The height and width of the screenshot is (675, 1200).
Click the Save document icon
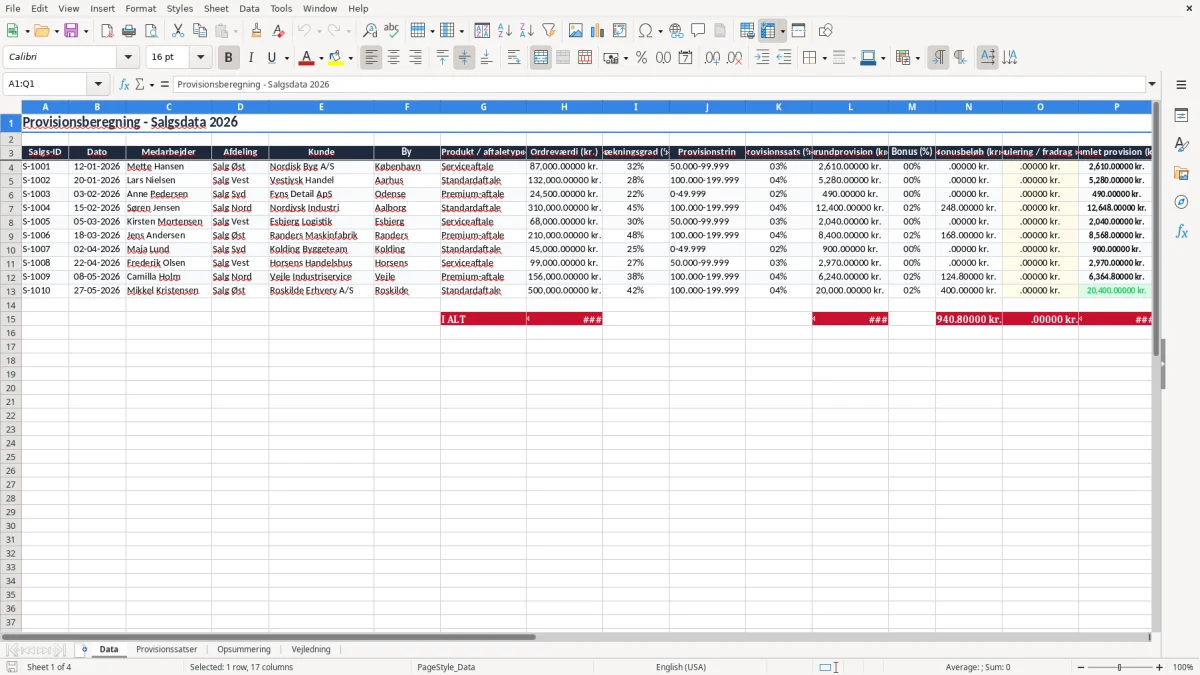71,31
